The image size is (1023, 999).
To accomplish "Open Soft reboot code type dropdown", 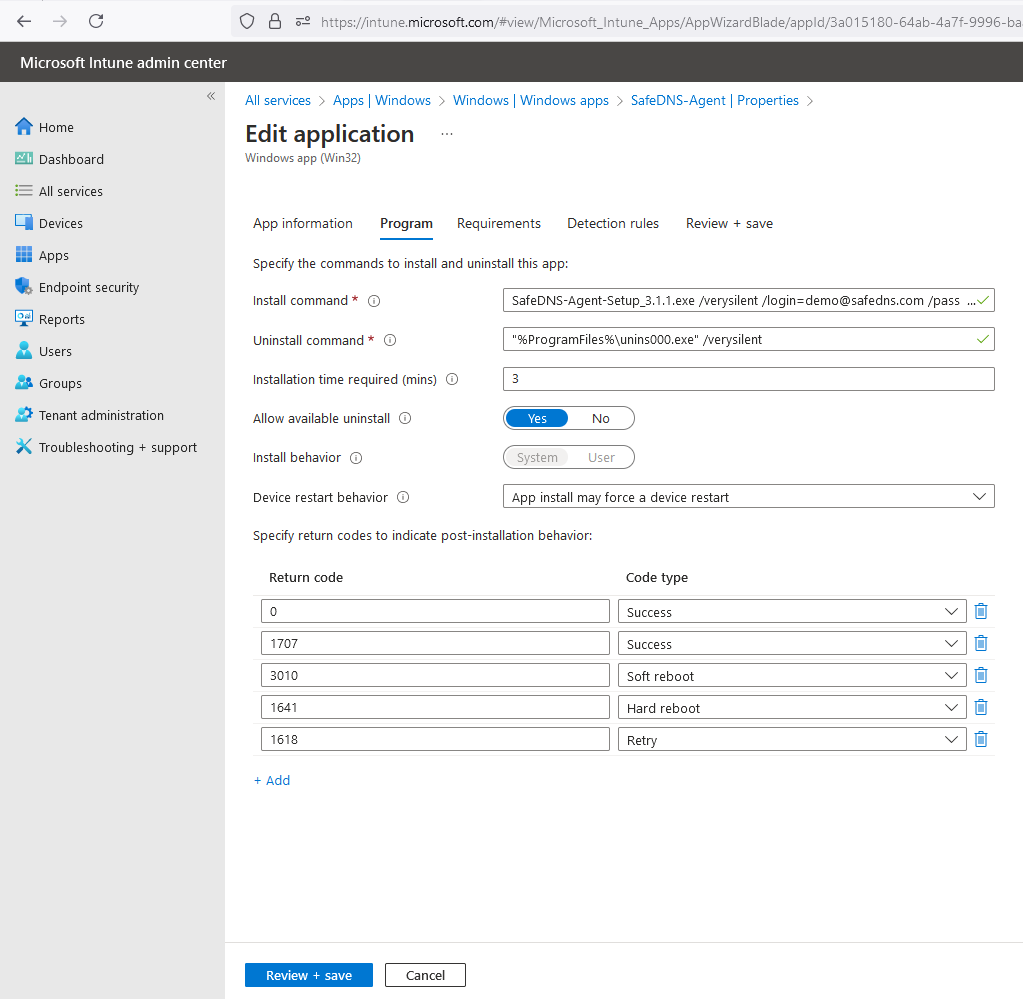I will point(792,675).
